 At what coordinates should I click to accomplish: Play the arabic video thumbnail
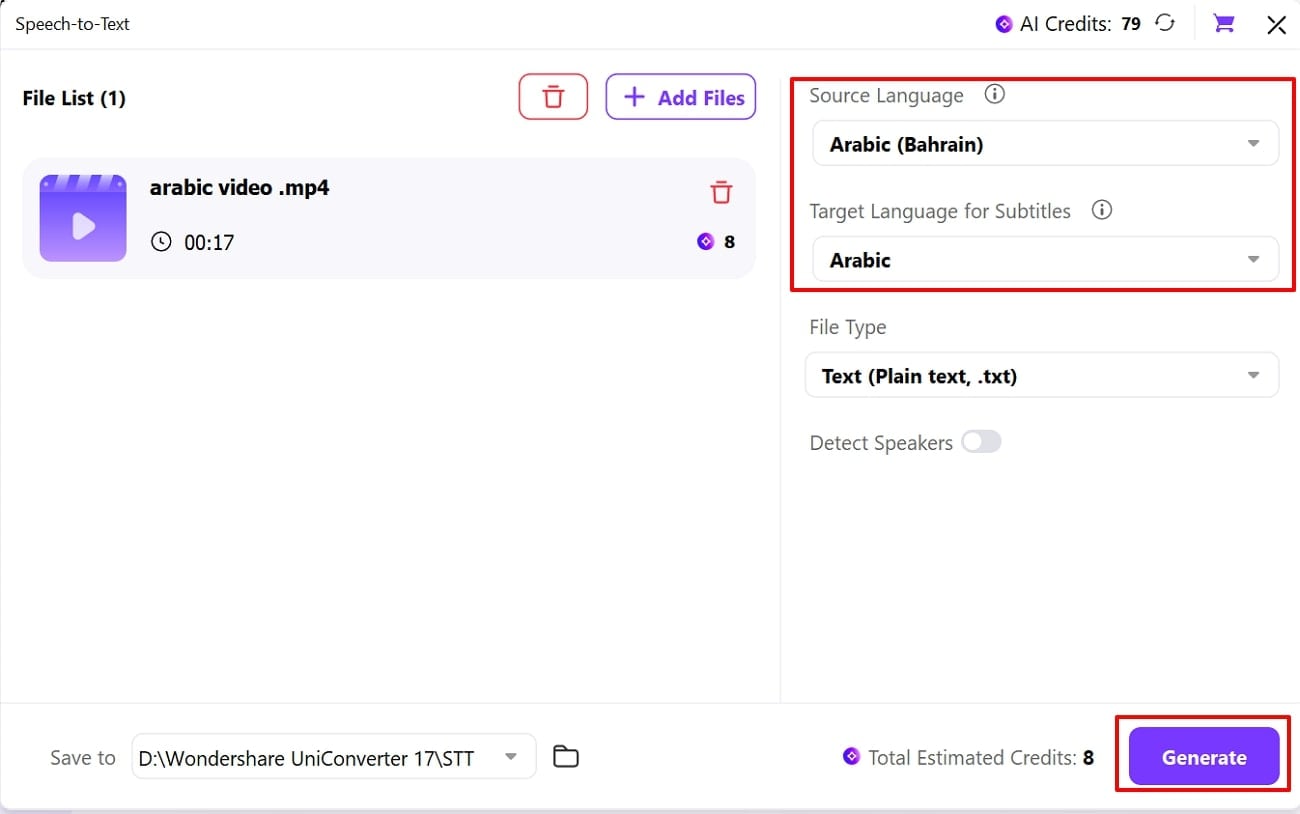(83, 217)
